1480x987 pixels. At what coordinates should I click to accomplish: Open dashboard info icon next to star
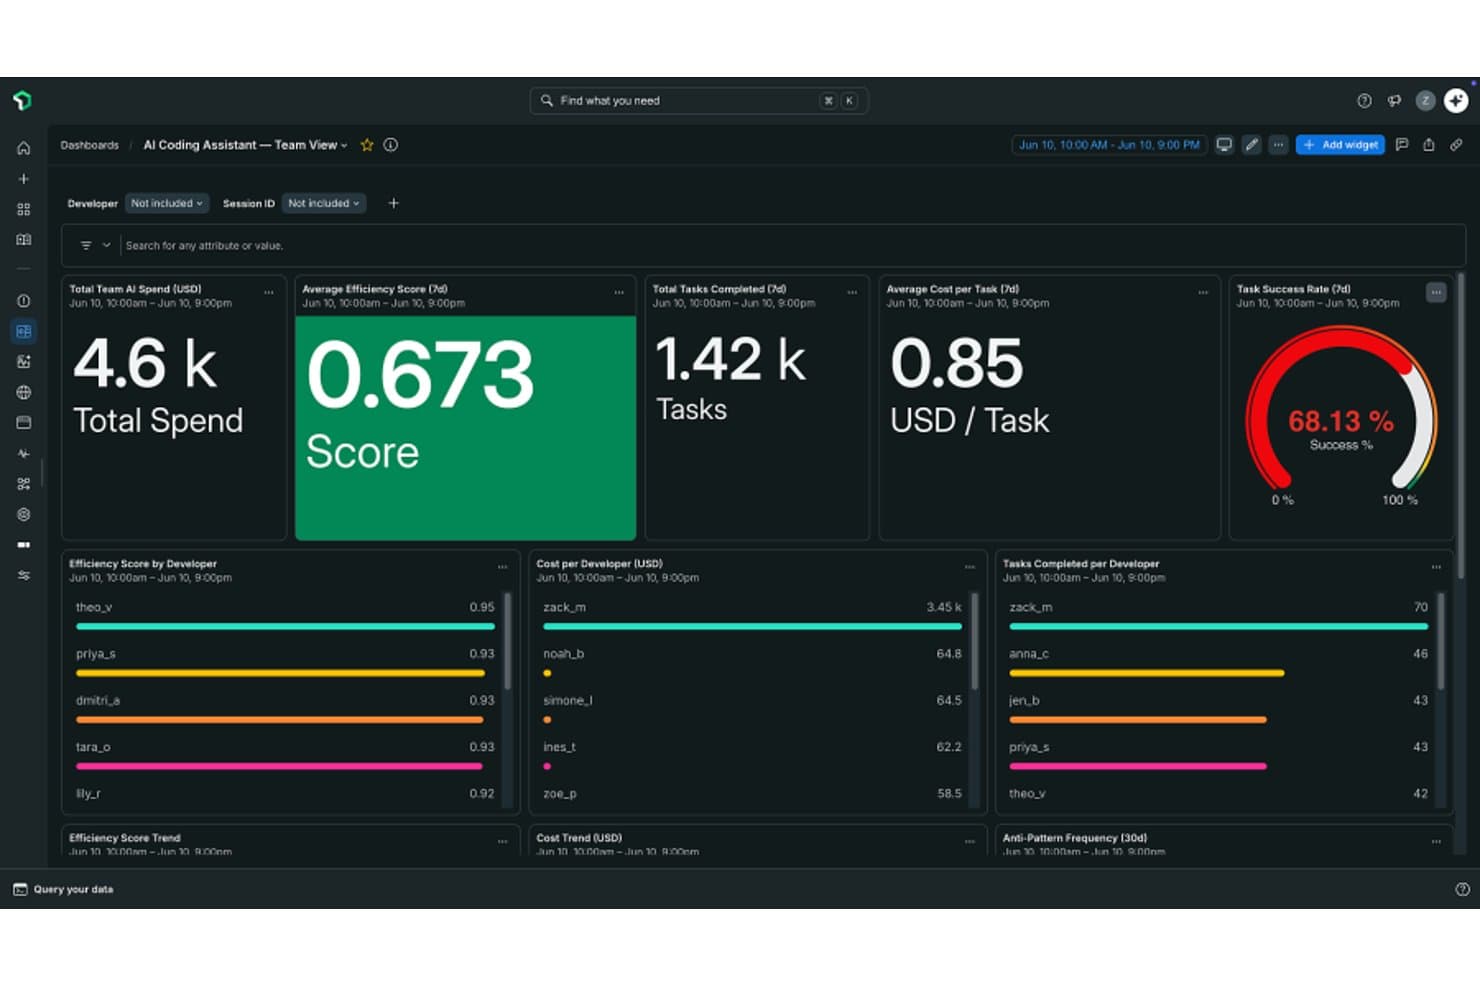coord(391,145)
